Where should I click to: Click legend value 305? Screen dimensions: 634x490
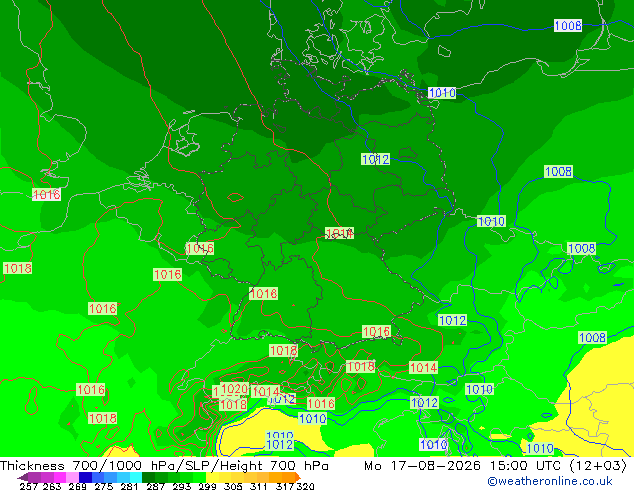click(233, 486)
